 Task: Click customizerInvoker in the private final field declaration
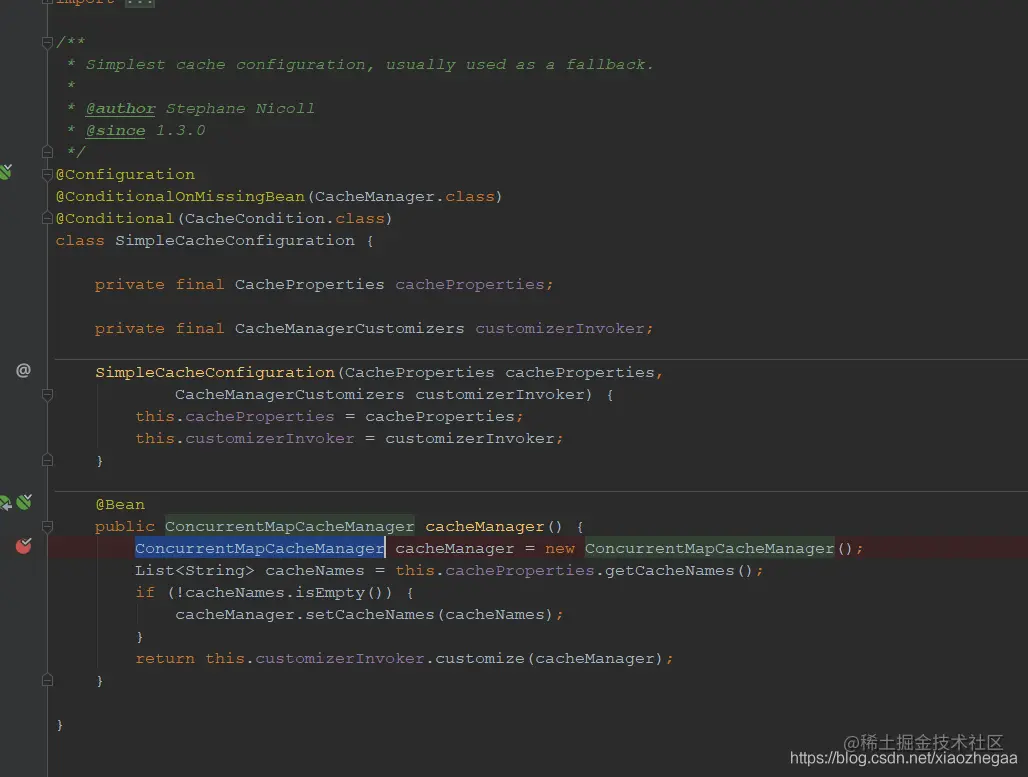tap(560, 329)
